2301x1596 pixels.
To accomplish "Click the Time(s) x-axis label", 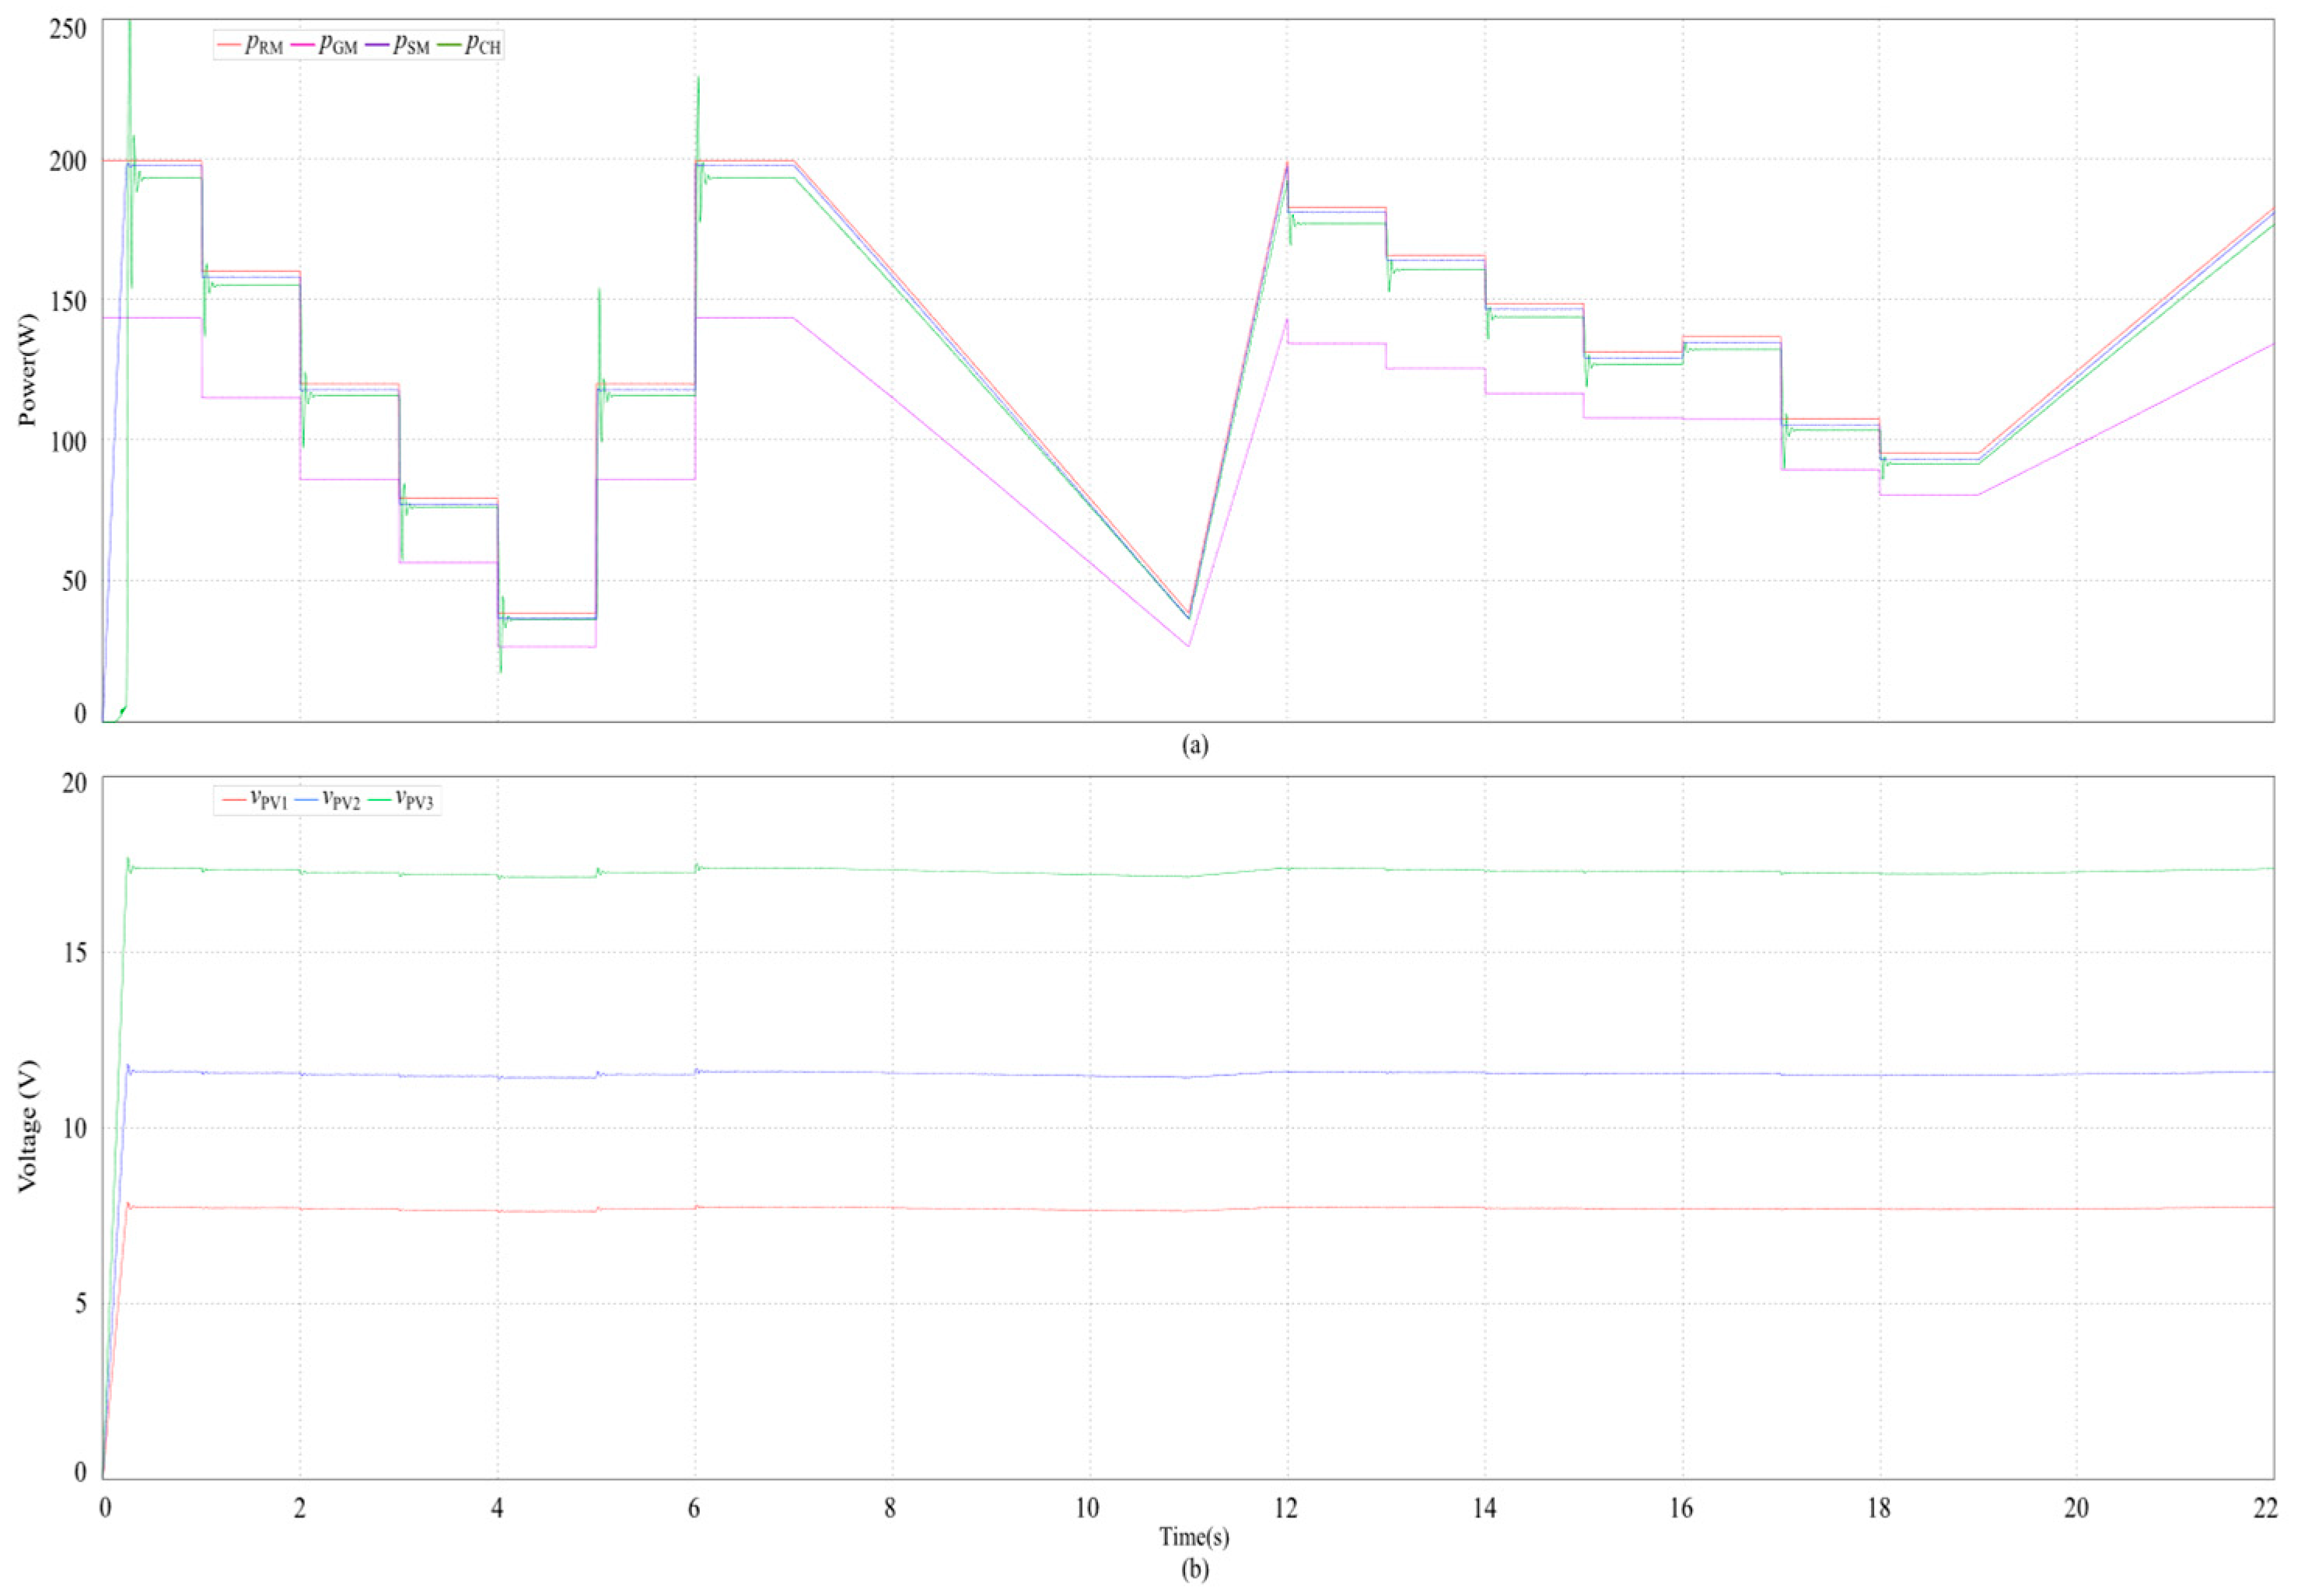I will pyautogui.click(x=1194, y=1536).
